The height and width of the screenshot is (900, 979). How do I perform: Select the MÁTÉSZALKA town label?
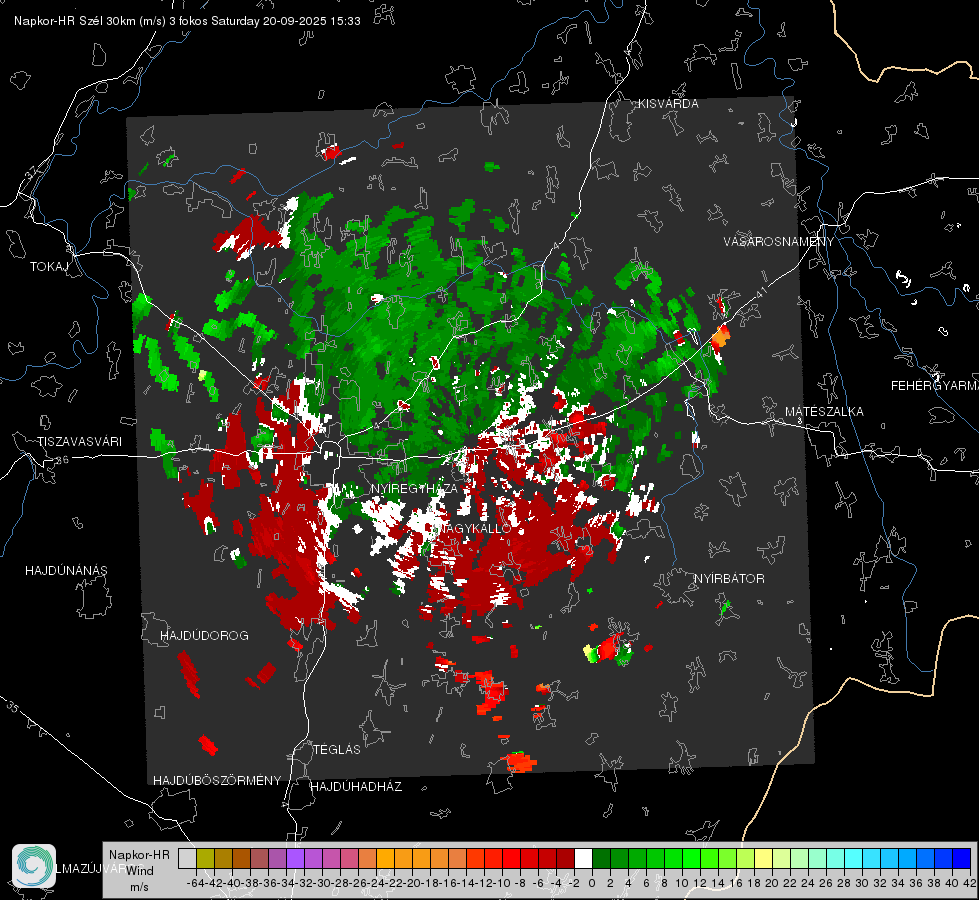(824, 412)
